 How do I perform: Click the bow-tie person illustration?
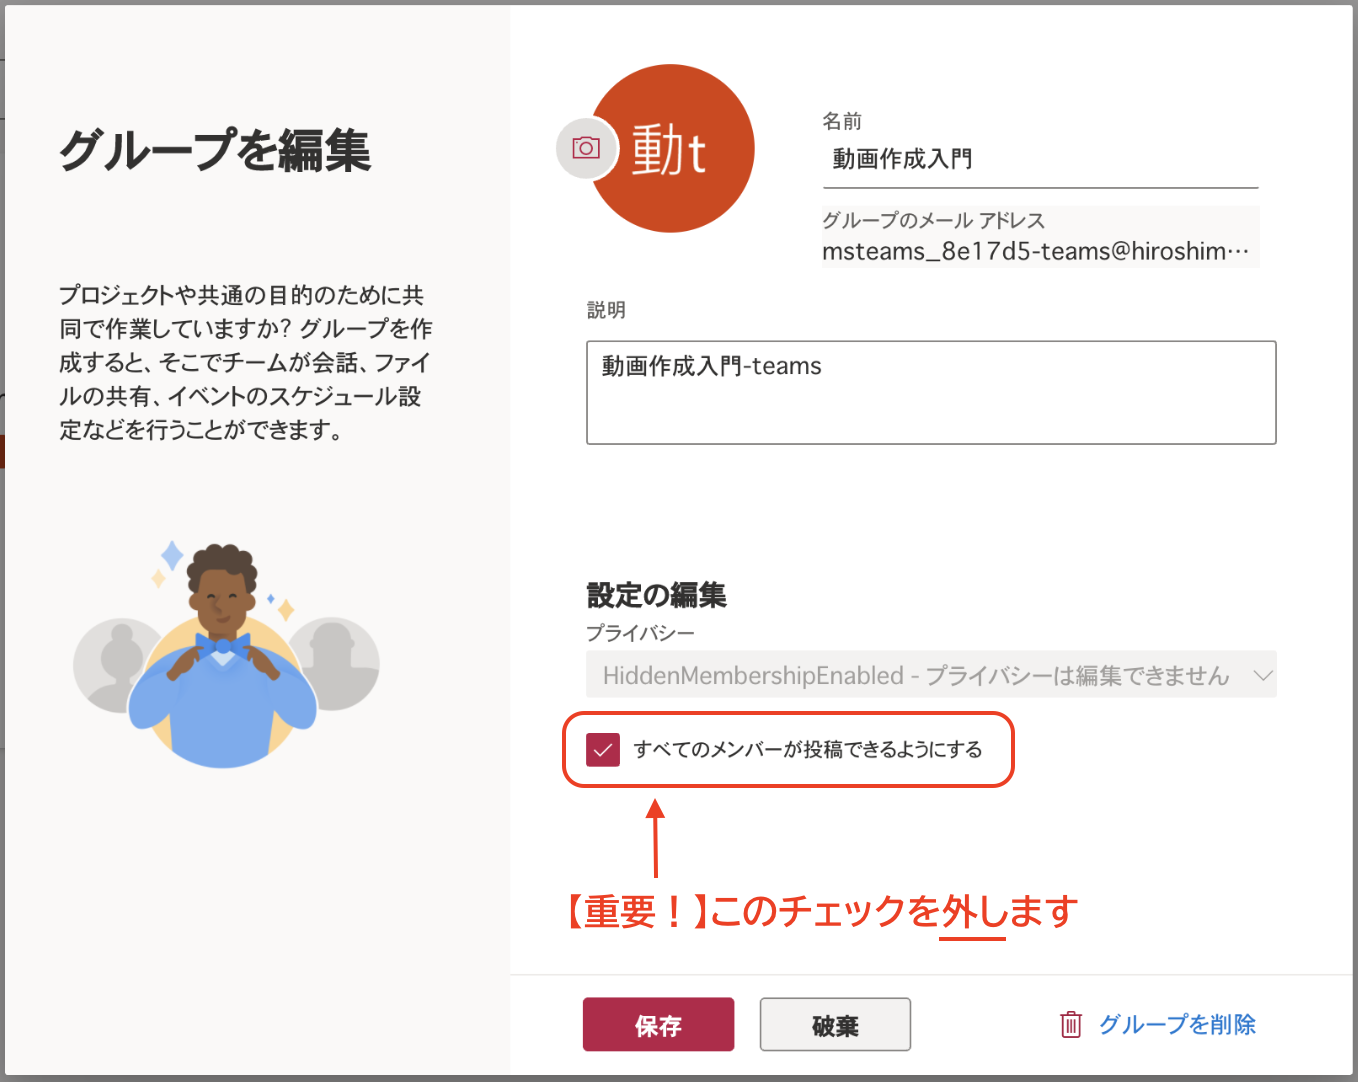pyautogui.click(x=223, y=665)
